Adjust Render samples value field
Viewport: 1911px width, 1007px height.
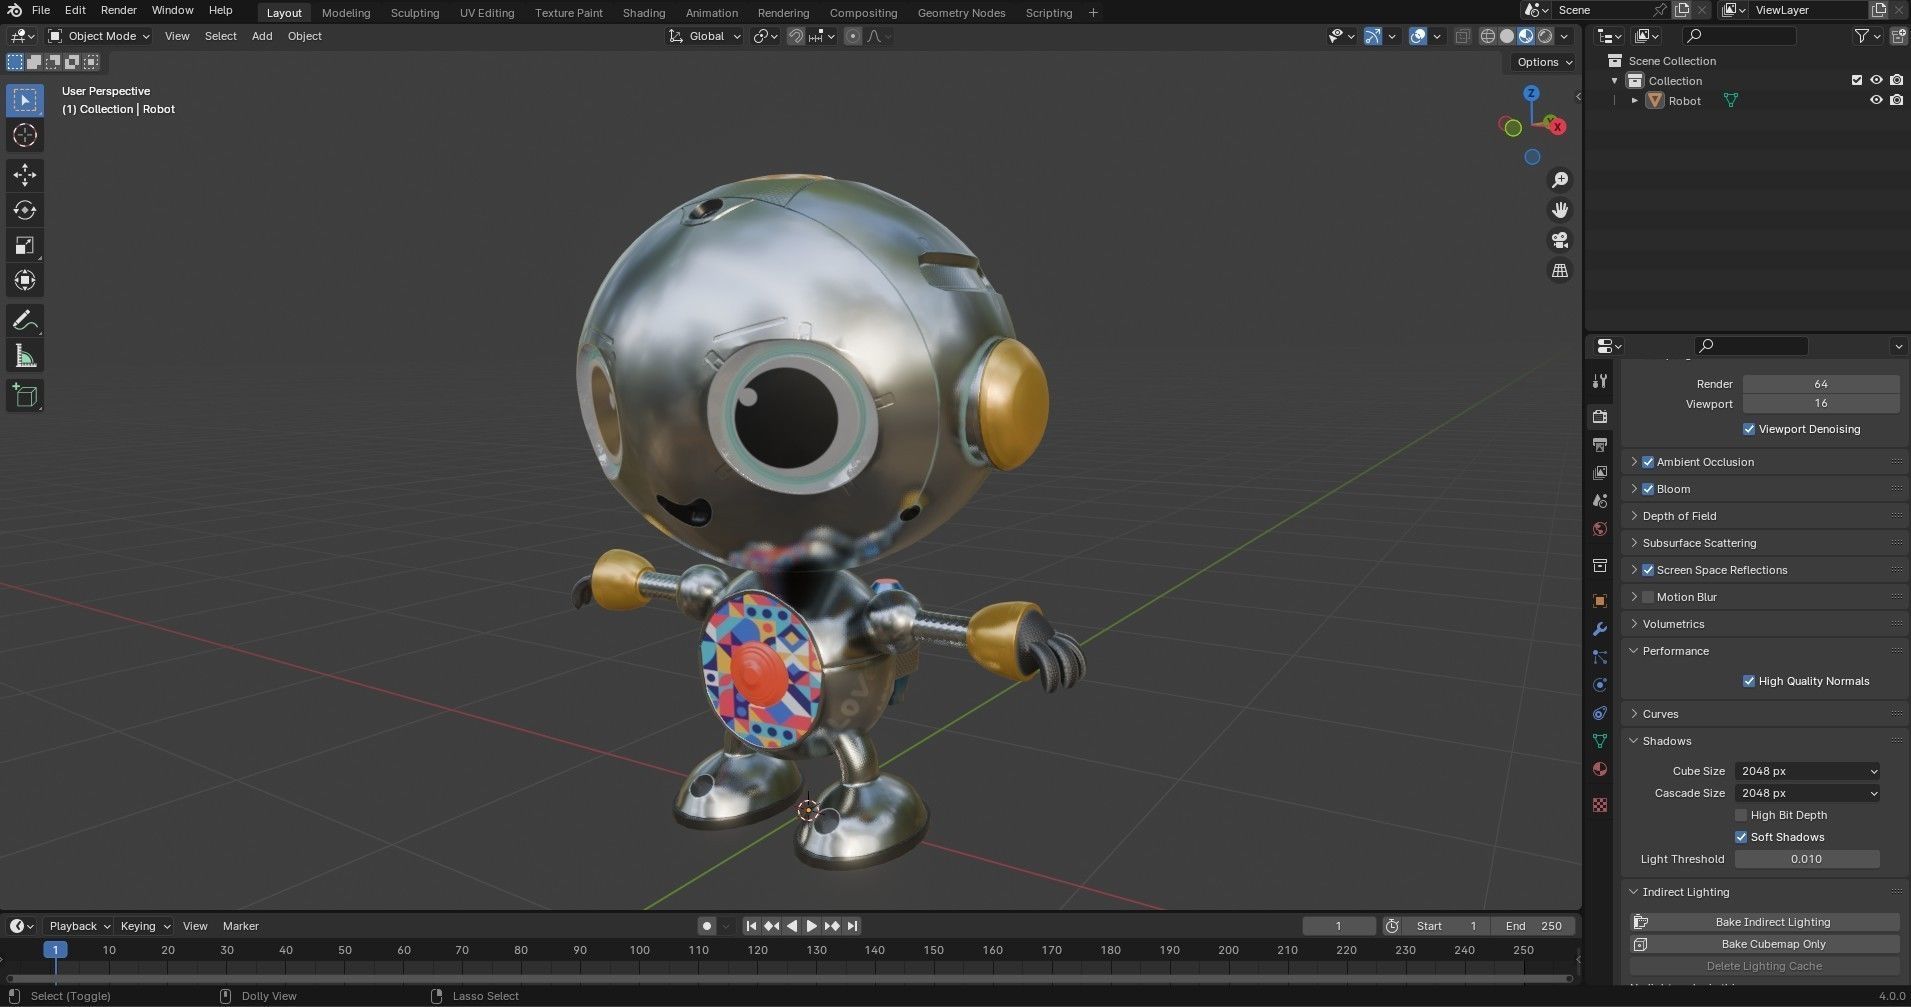[1820, 384]
